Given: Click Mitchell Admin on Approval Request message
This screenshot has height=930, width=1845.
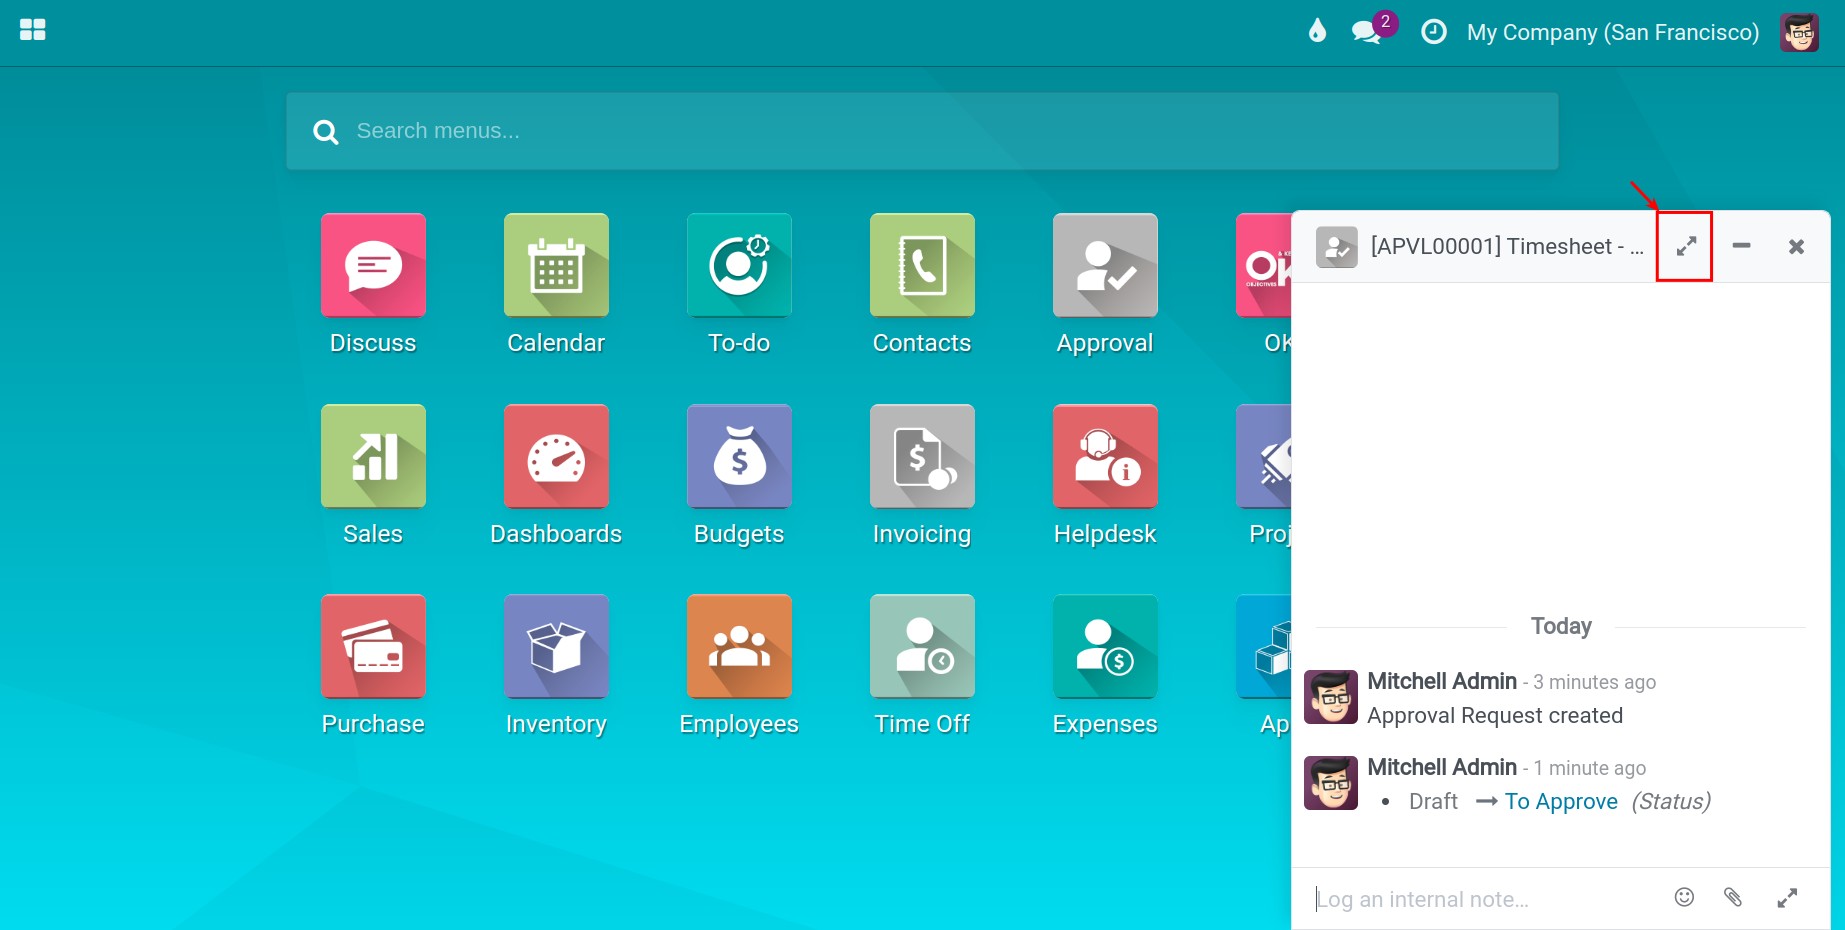Looking at the screenshot, I should (x=1442, y=681).
